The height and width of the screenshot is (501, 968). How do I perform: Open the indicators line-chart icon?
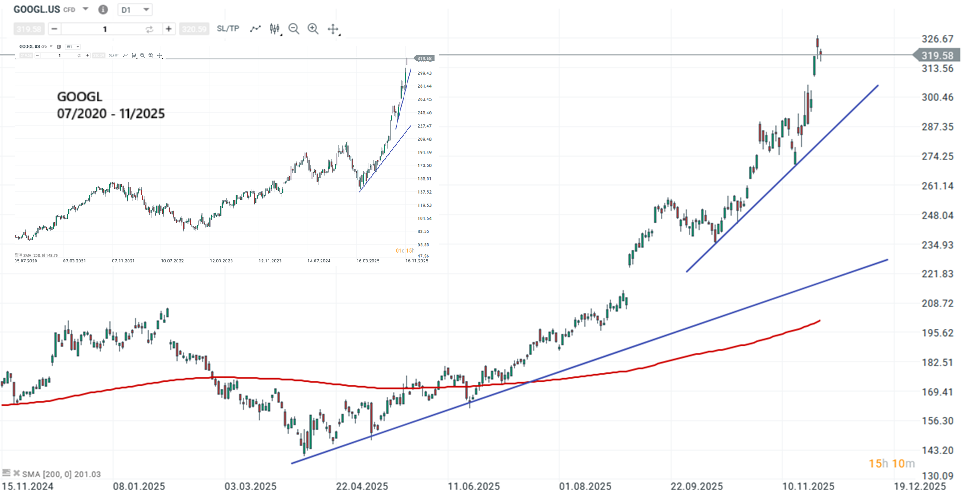[255, 29]
